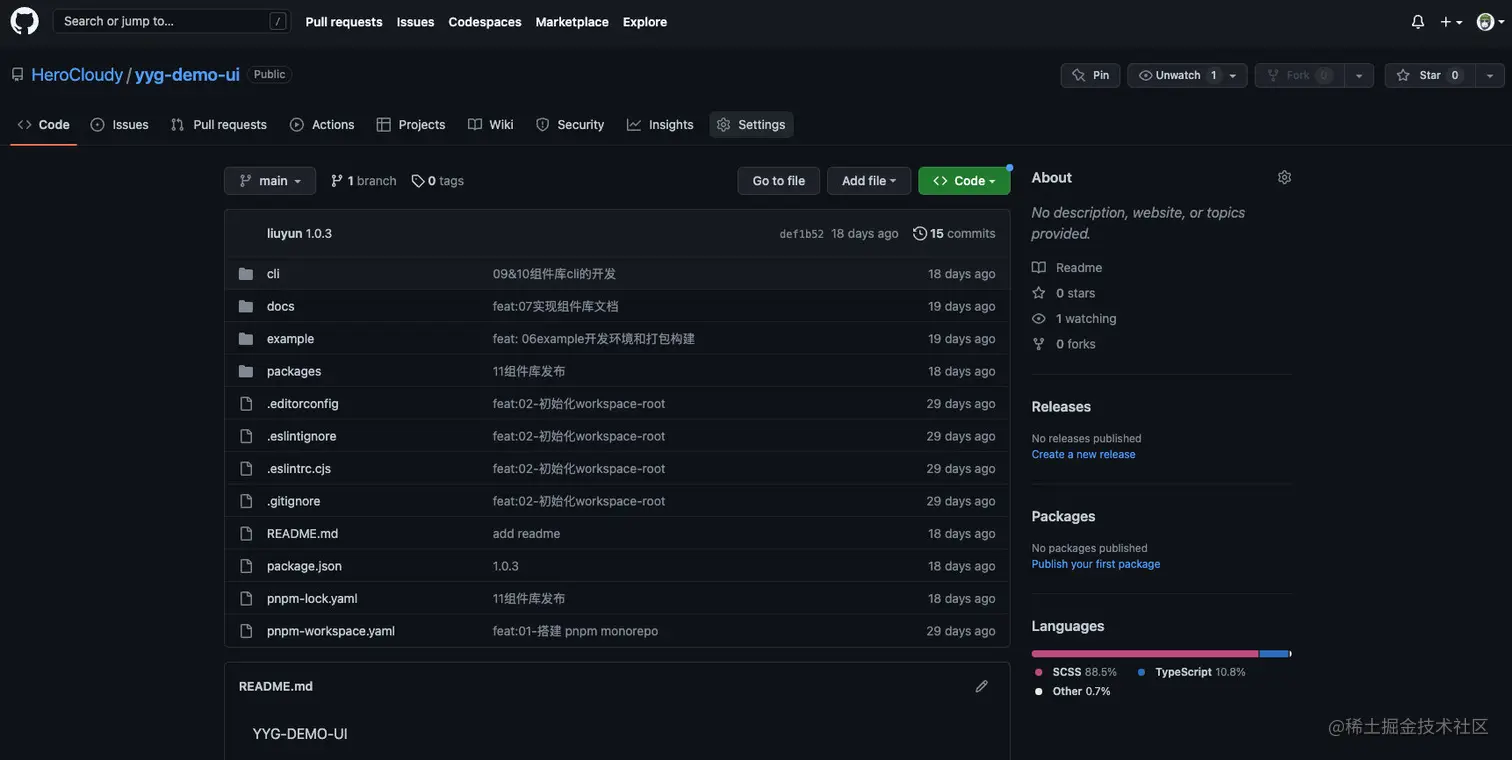Open the Star lists dropdown arrow
The height and width of the screenshot is (760, 1512).
pyautogui.click(x=1490, y=75)
